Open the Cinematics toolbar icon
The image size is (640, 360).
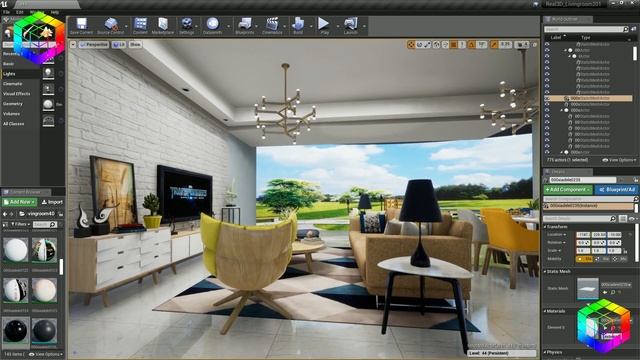[x=272, y=26]
